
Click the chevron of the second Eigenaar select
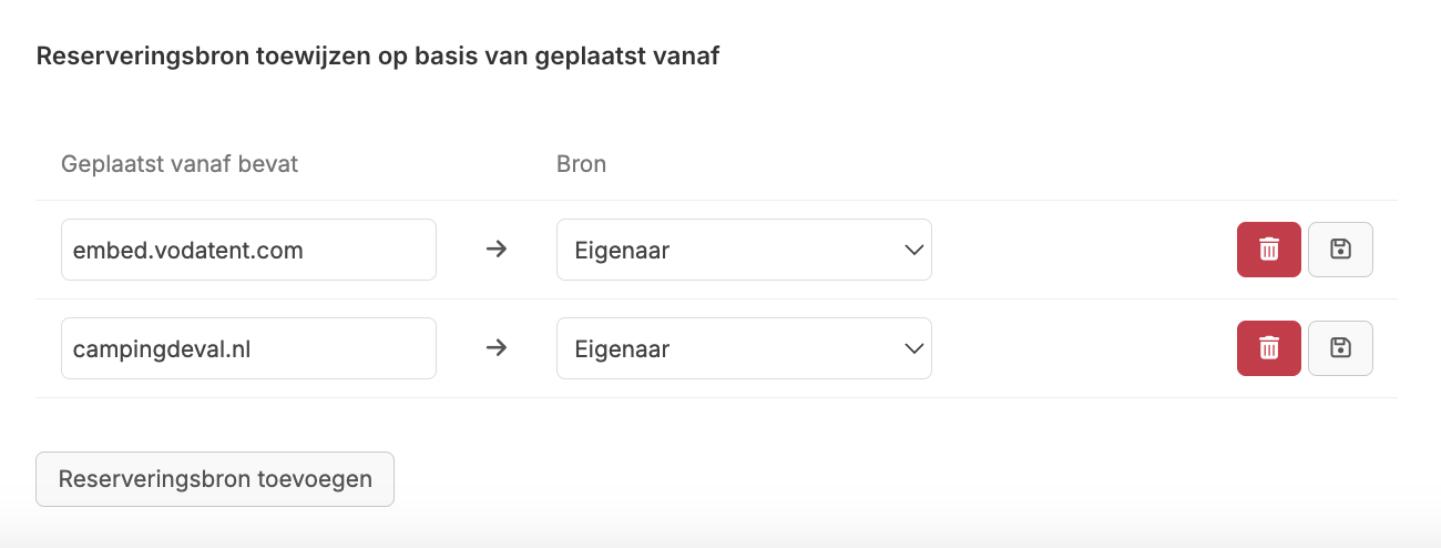(912, 348)
